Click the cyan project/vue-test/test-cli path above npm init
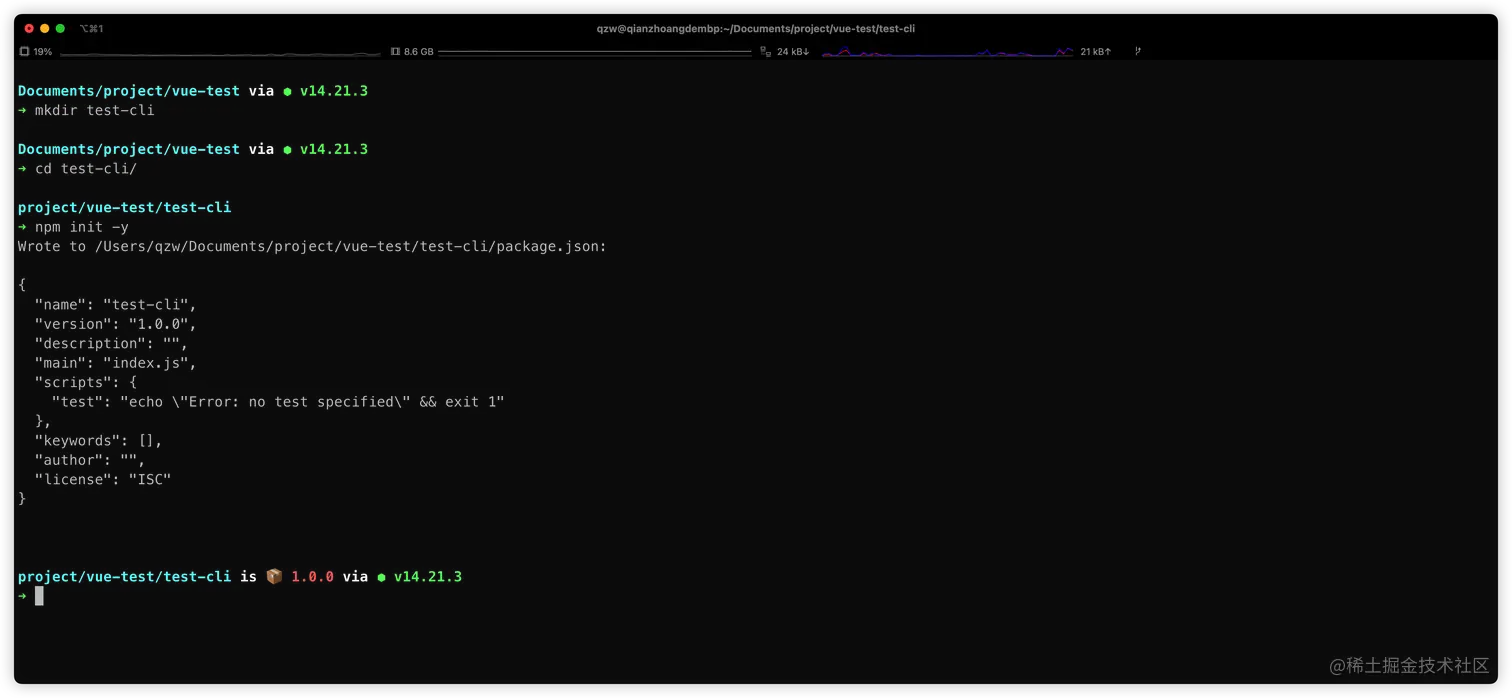 (125, 207)
